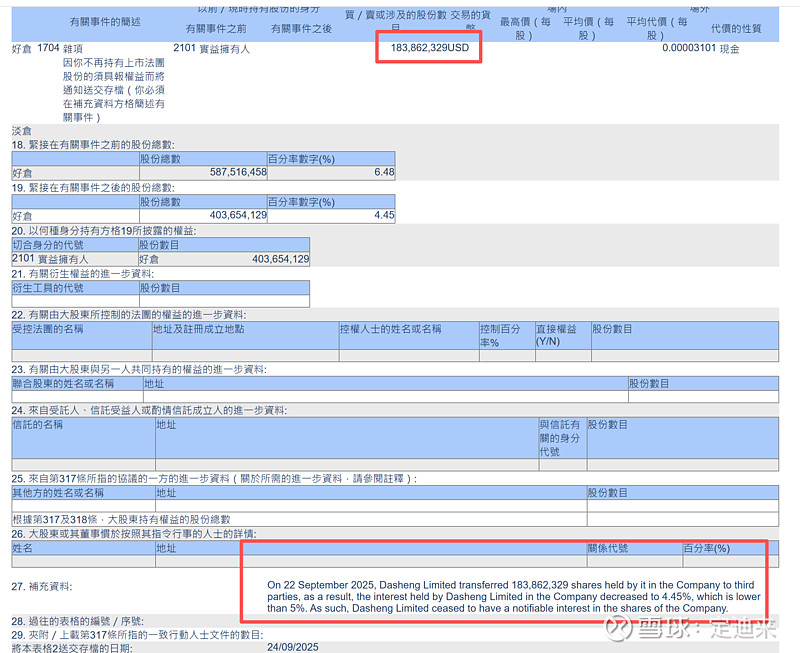Click the 現金 consideration type

(x=730, y=48)
